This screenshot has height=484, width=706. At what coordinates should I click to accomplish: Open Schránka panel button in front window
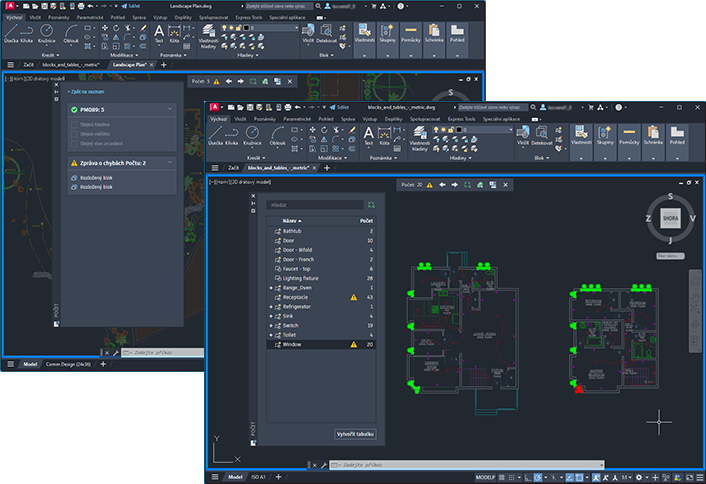pos(653,142)
